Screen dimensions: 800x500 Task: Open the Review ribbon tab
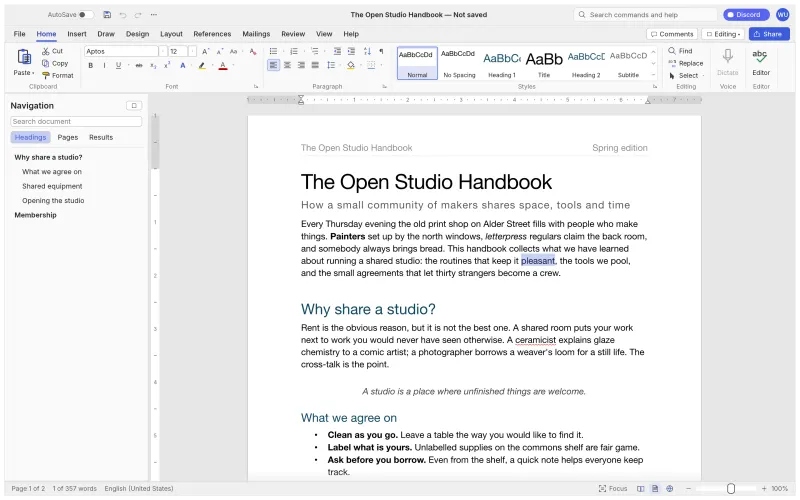click(x=293, y=34)
